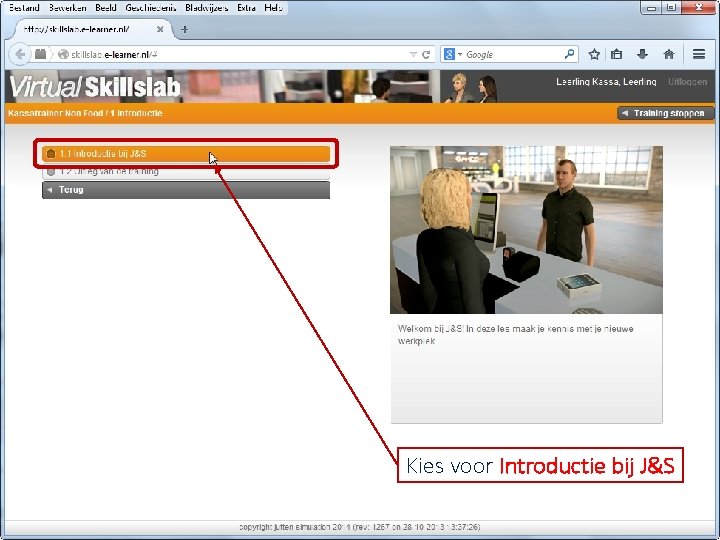The width and height of the screenshot is (720, 540).
Task: Open the Bewerken menu
Action: [x=68, y=7]
